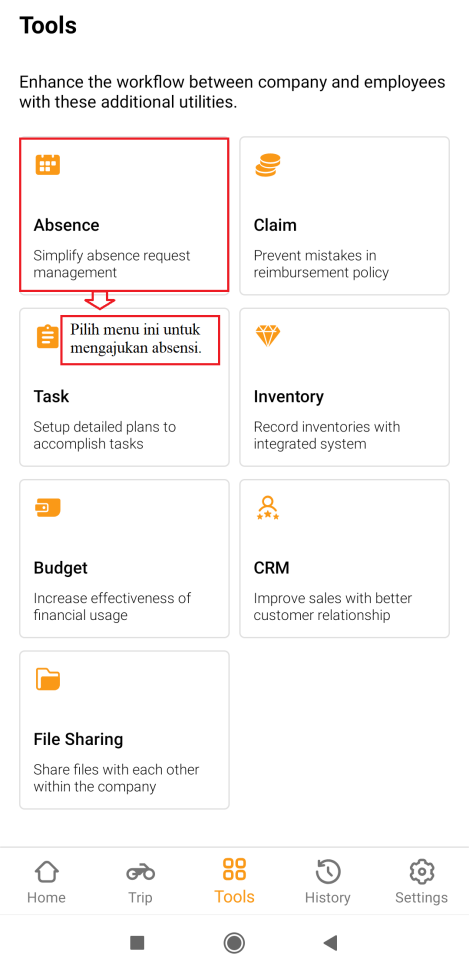Tap the Task clipboard icon
Screen dimensions: 469x971
47,336
